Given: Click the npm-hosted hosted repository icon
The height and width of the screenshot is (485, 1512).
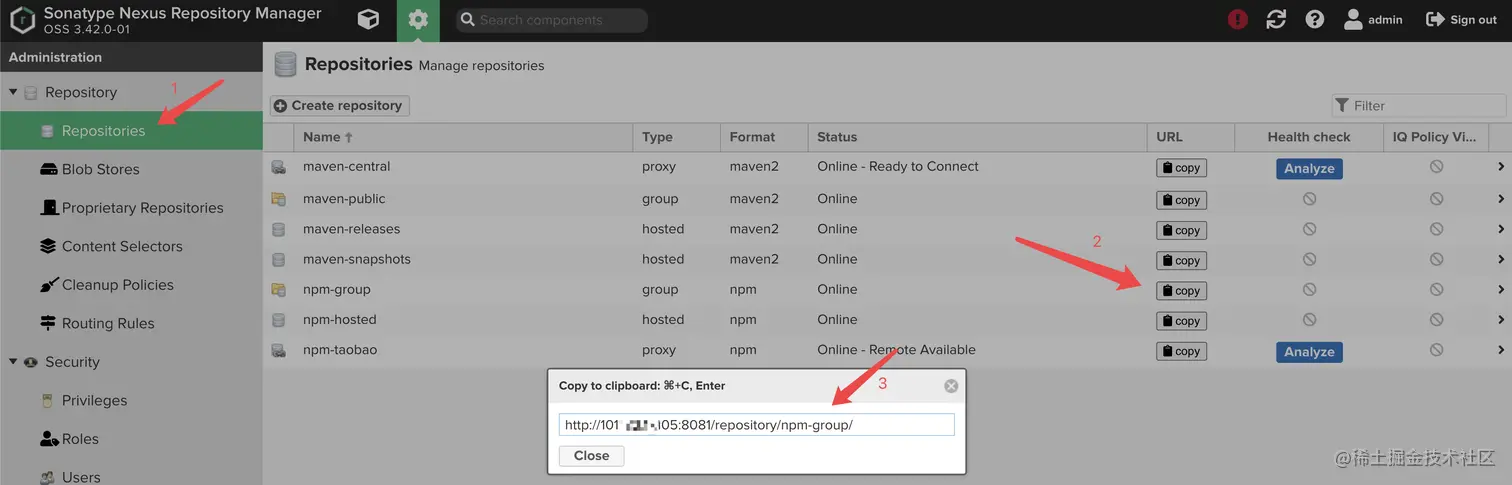Looking at the screenshot, I should [278, 320].
